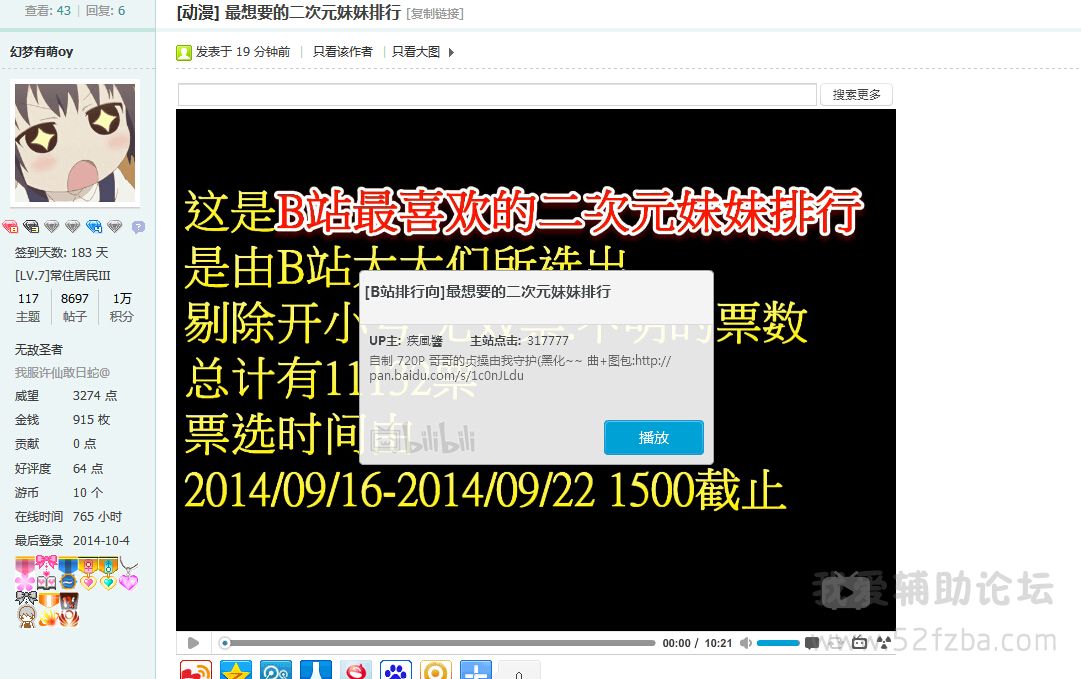Click the red diamond badge with number 8
1081x679 pixels.
point(10,226)
